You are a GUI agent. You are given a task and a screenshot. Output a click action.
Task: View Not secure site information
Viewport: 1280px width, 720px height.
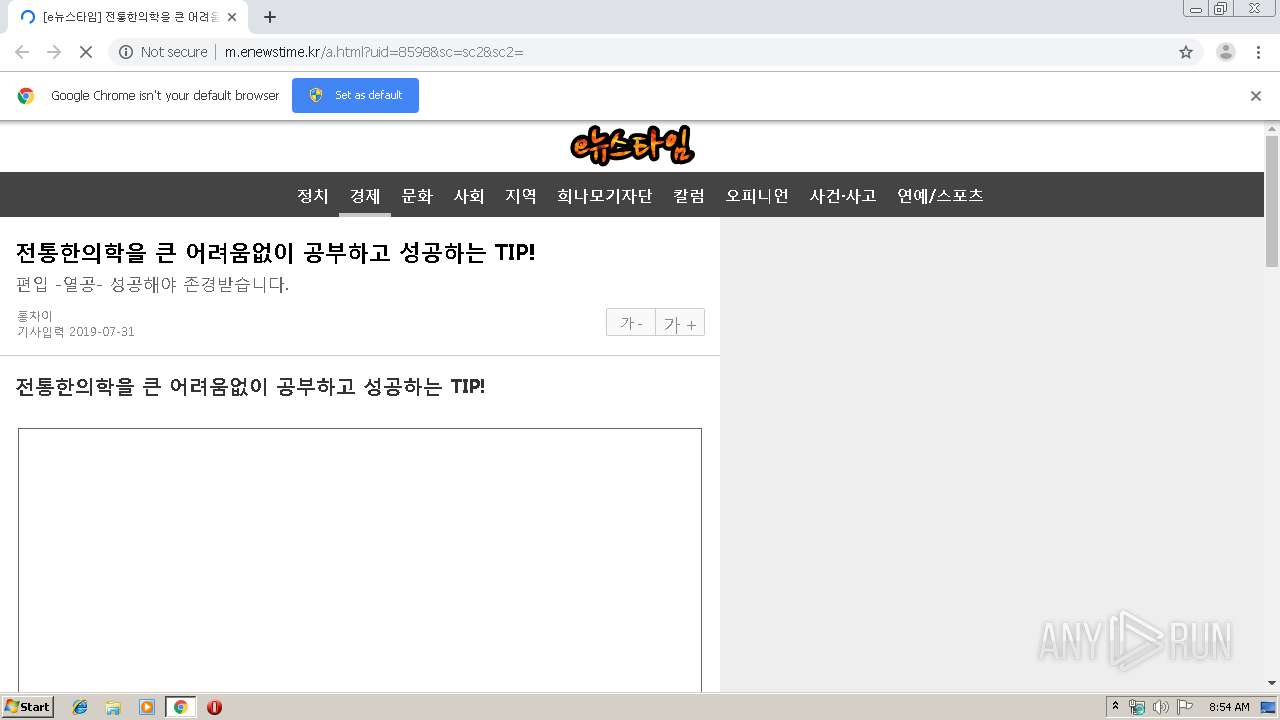click(x=163, y=52)
